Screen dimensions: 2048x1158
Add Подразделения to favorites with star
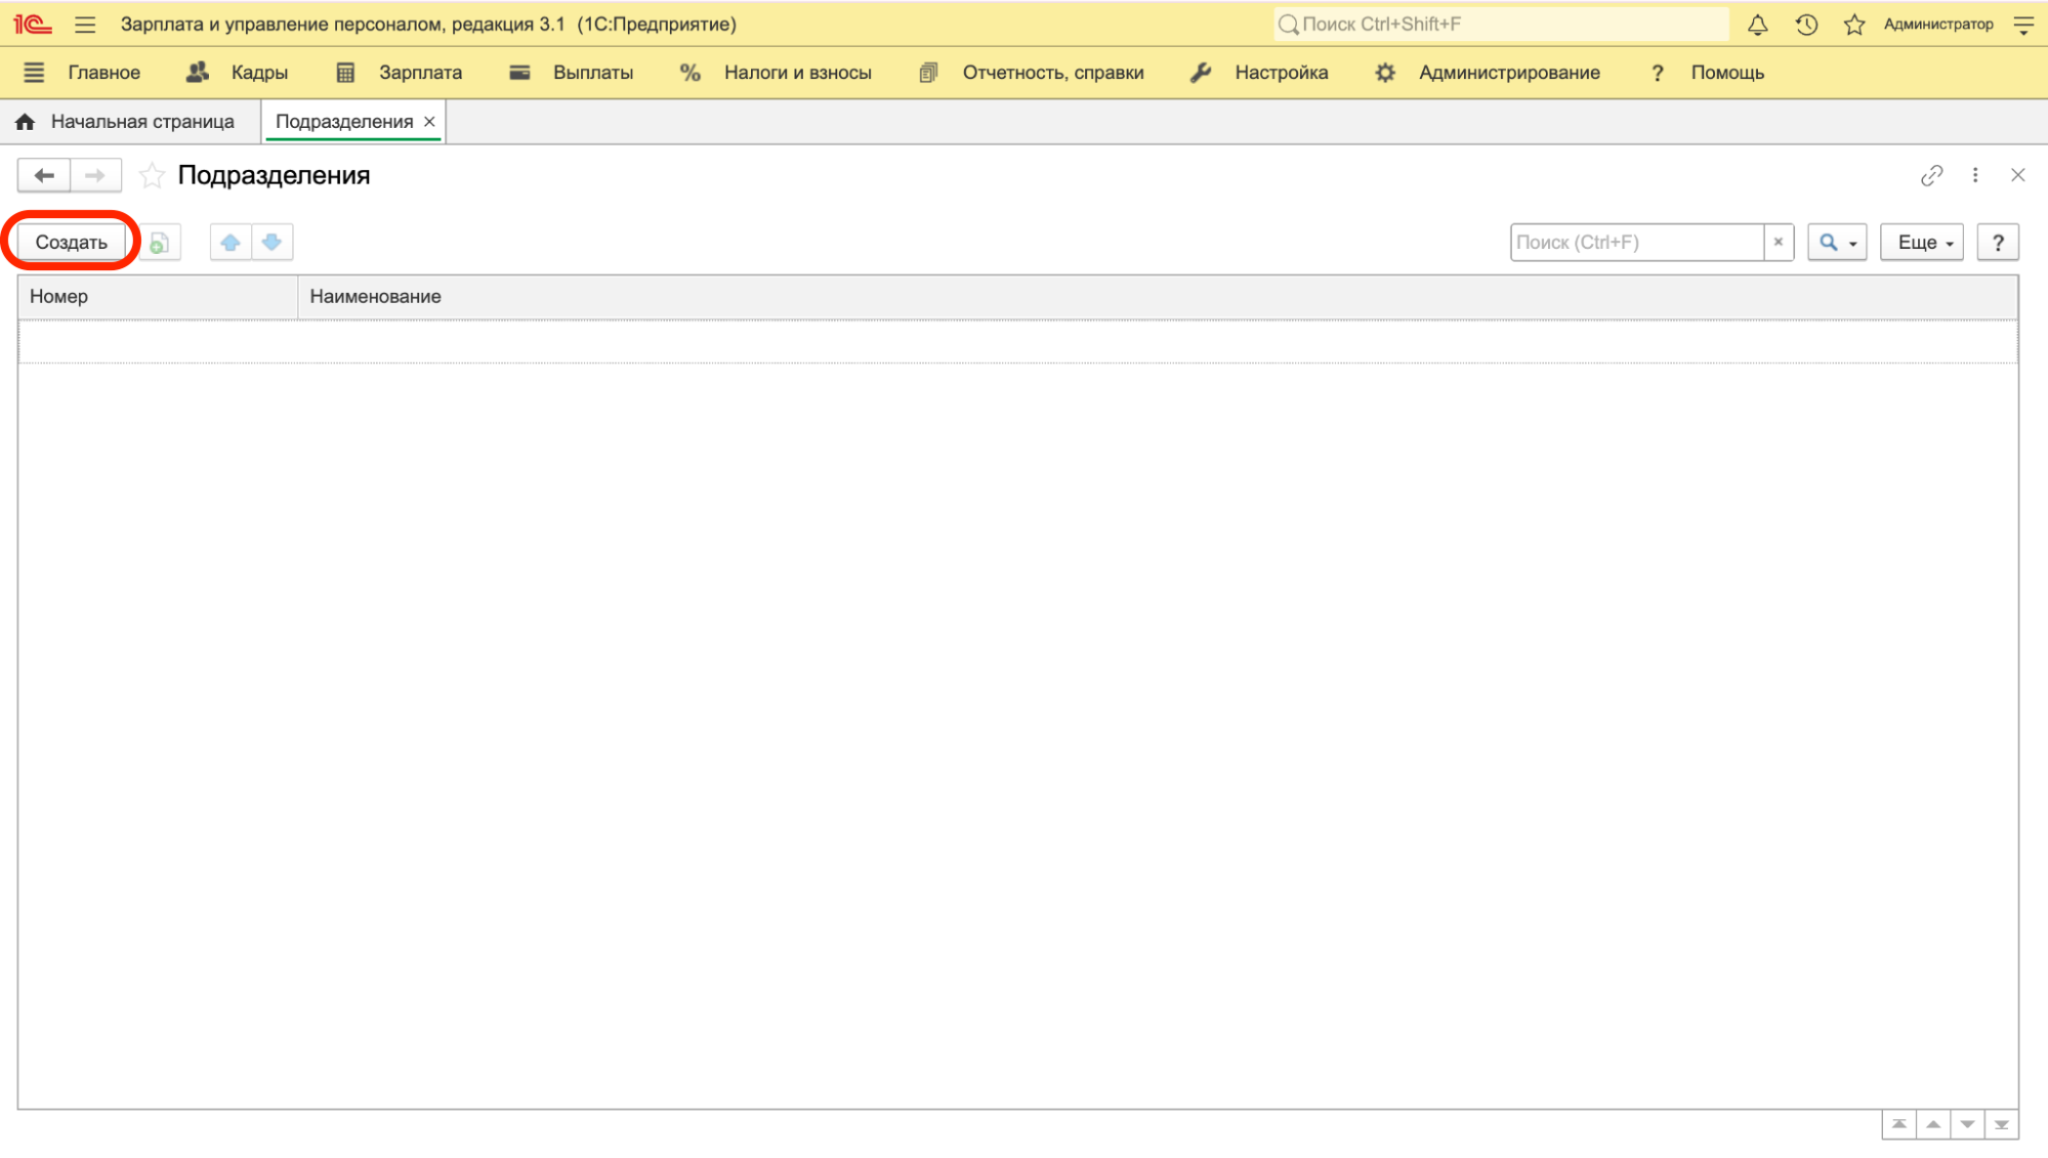[x=152, y=176]
